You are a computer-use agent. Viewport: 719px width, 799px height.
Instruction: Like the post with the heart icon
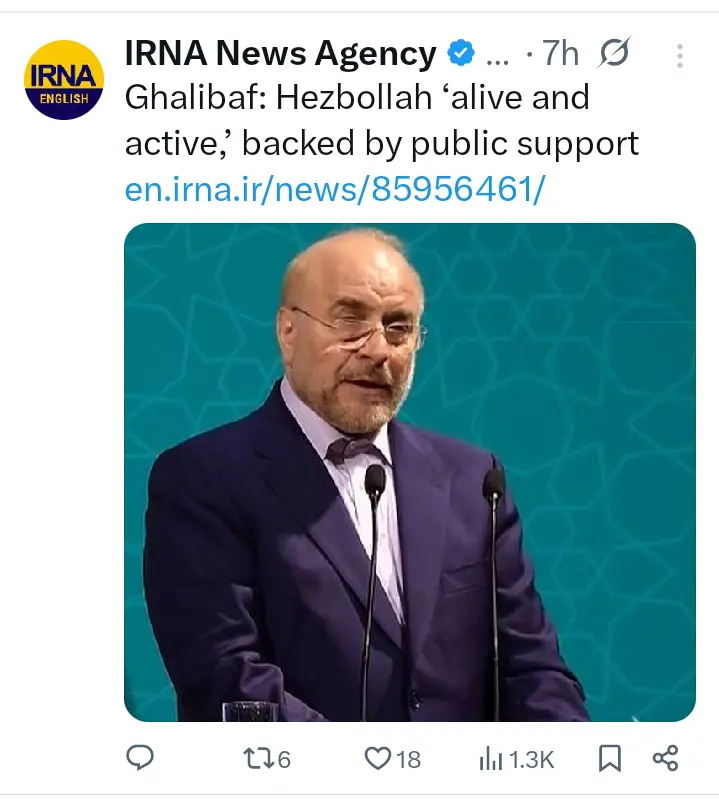[x=376, y=759]
